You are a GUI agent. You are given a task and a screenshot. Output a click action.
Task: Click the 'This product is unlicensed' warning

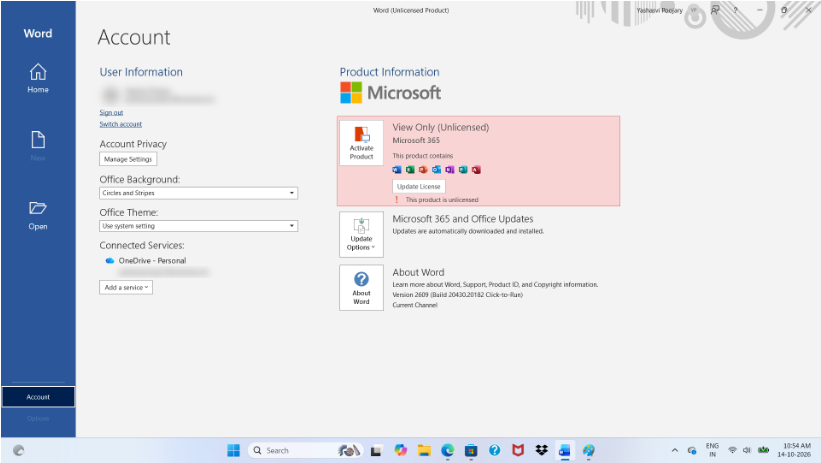(442, 200)
